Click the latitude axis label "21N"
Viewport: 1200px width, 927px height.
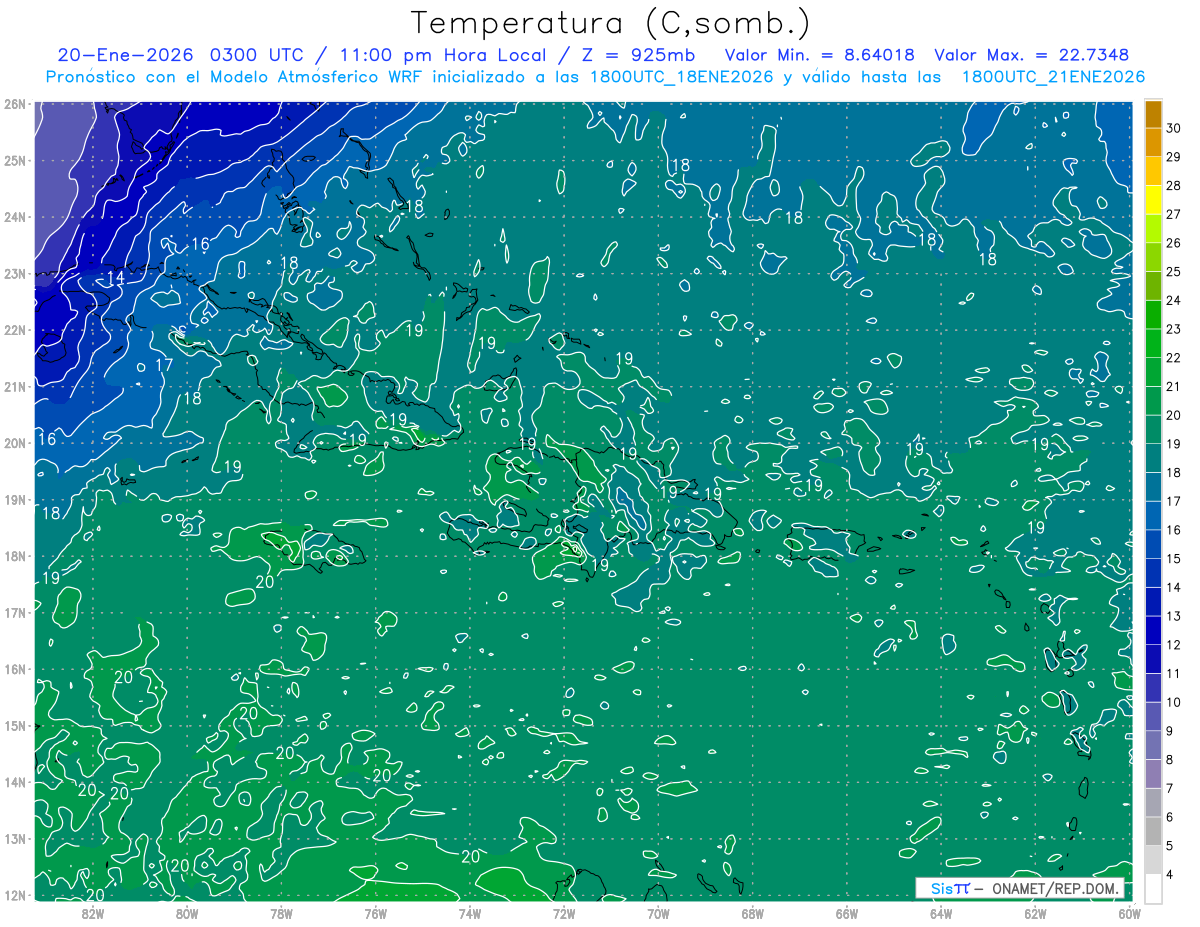tap(14, 387)
